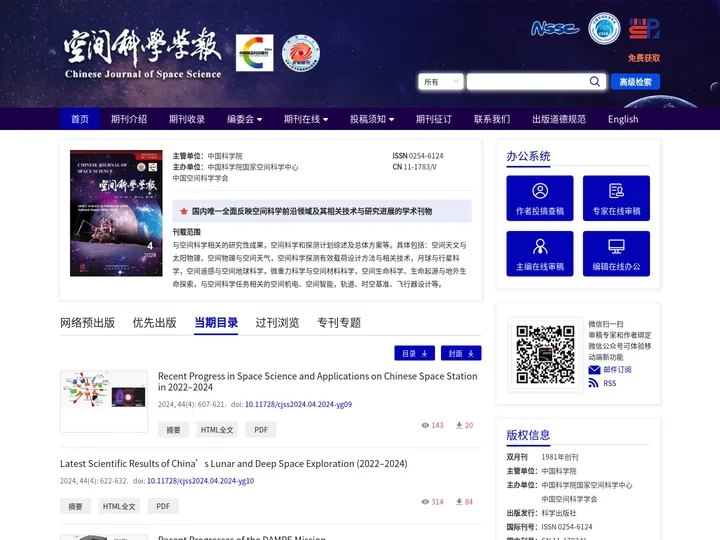Viewport: 720px width, 540px height.
Task: Click download icon beside 20
Action: 459,425
